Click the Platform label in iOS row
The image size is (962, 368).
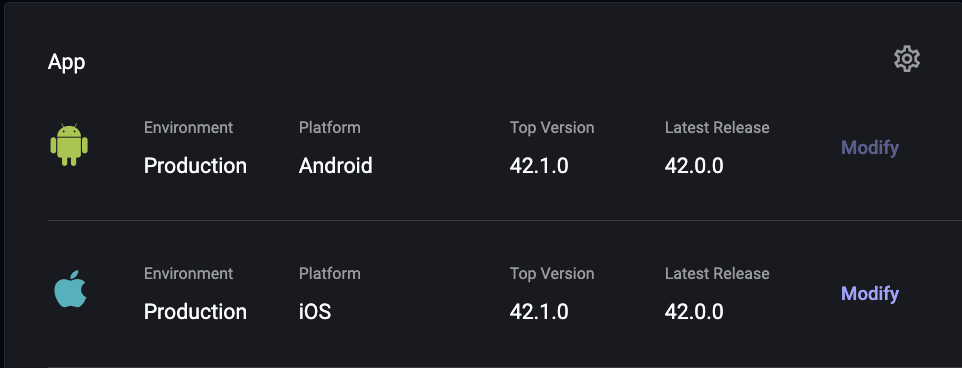(329, 274)
